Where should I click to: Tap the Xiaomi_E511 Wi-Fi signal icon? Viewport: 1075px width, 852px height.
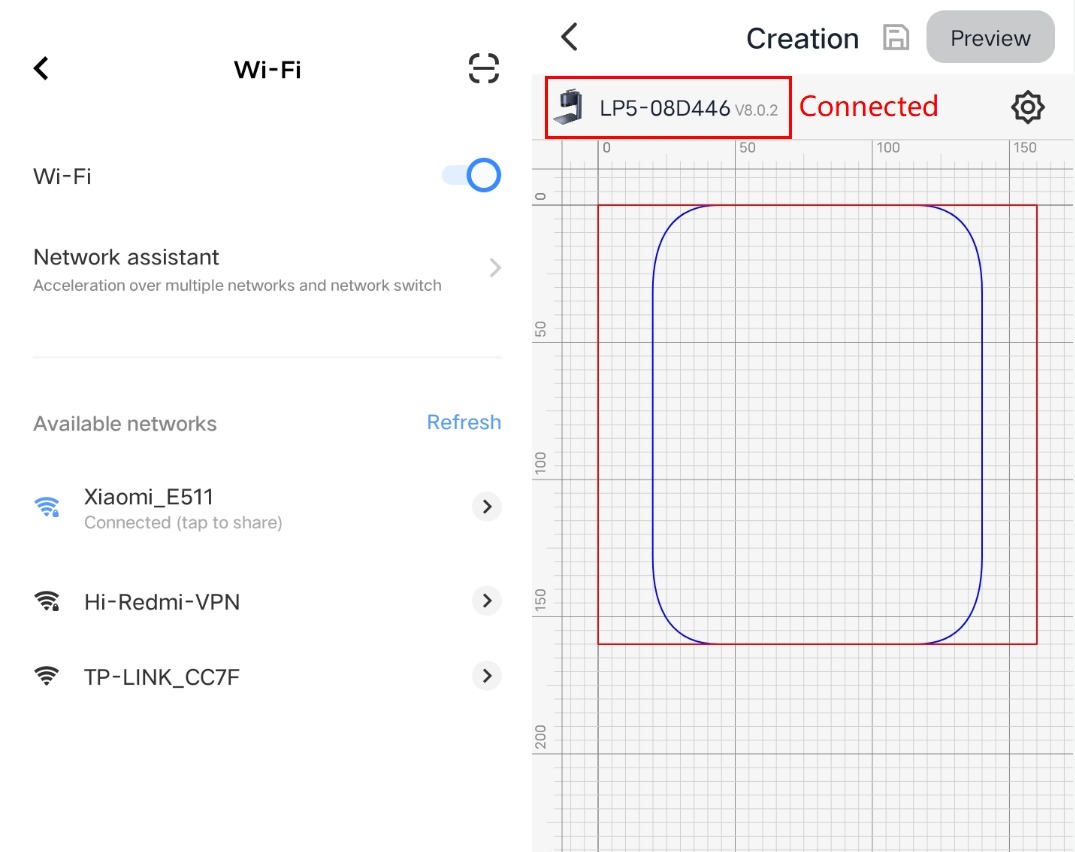point(47,507)
